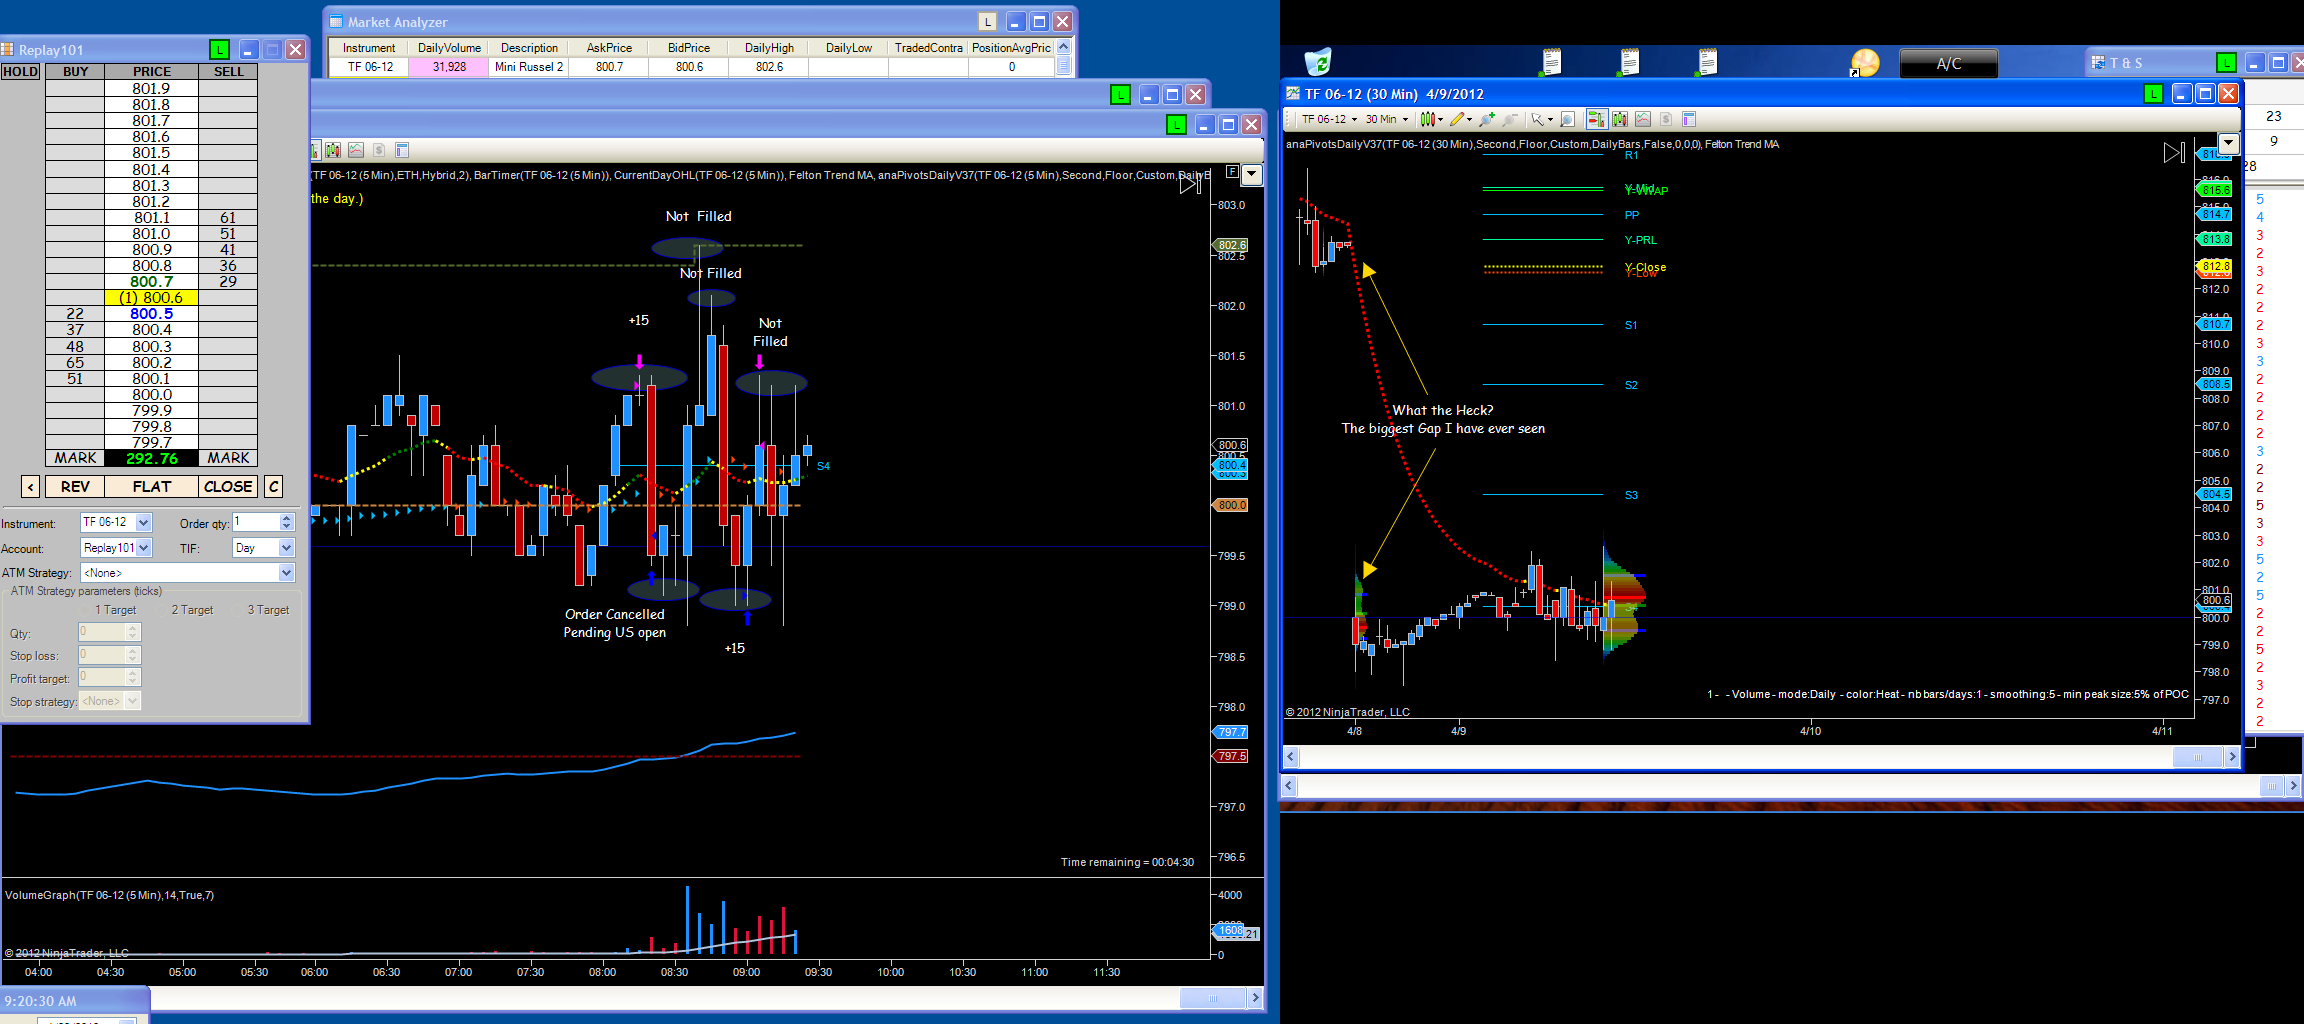Image resolution: width=2304 pixels, height=1024 pixels.
Task: Jump to latest bar in 30 Min chart
Action: pyautogui.click(x=2174, y=152)
